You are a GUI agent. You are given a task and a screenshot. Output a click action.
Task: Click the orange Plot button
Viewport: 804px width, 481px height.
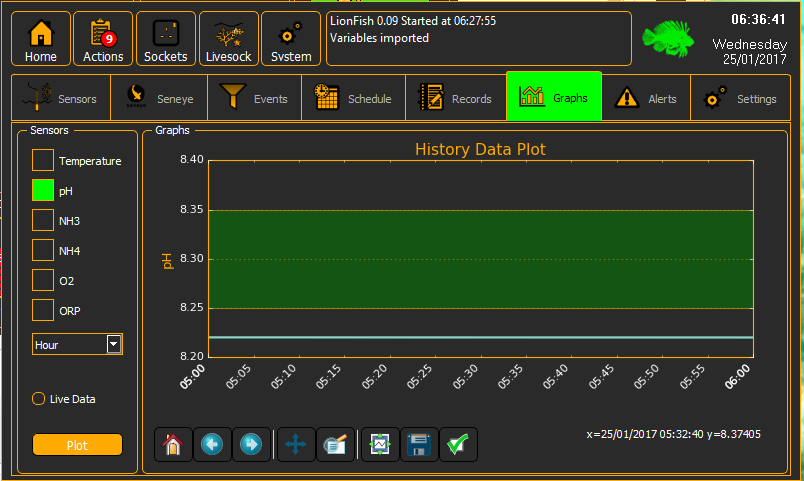click(77, 445)
